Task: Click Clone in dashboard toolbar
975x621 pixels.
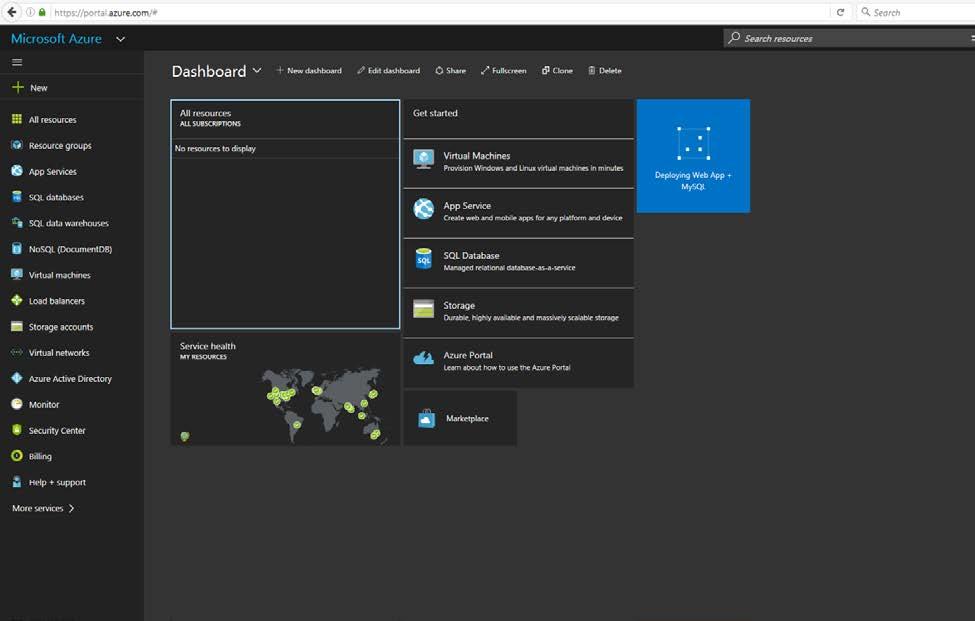Action: click(557, 71)
